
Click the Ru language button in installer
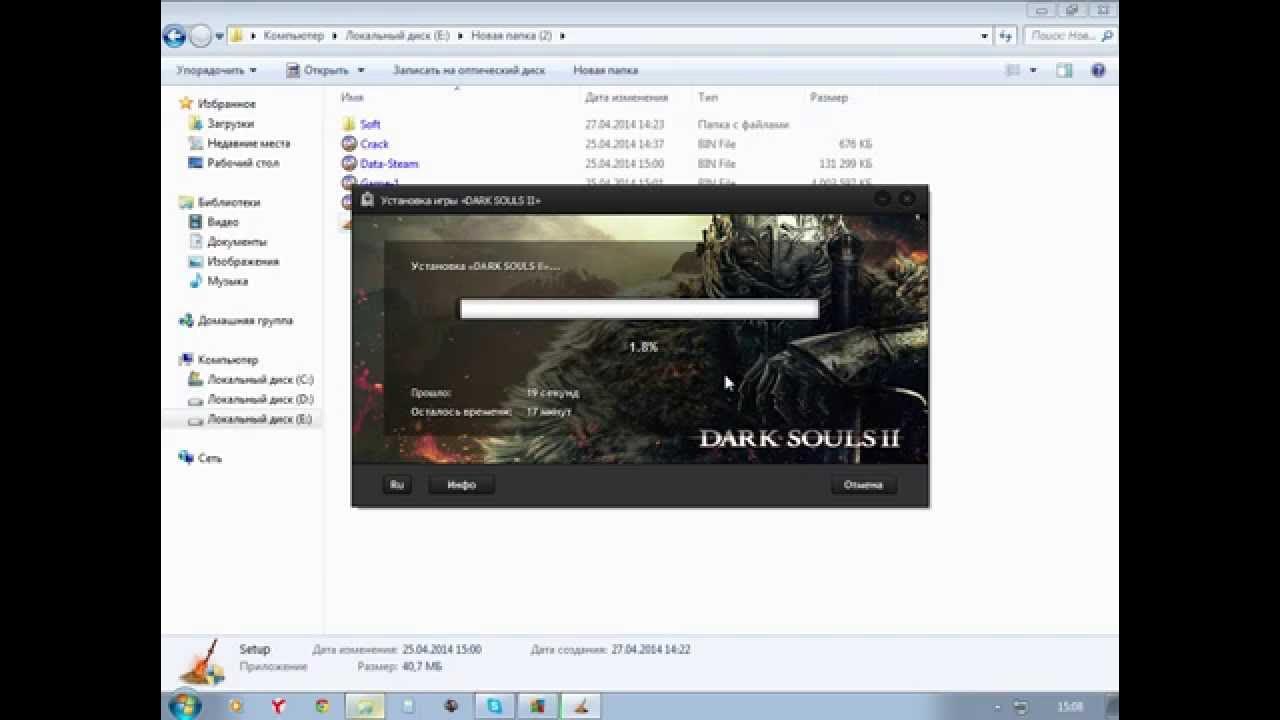[397, 484]
